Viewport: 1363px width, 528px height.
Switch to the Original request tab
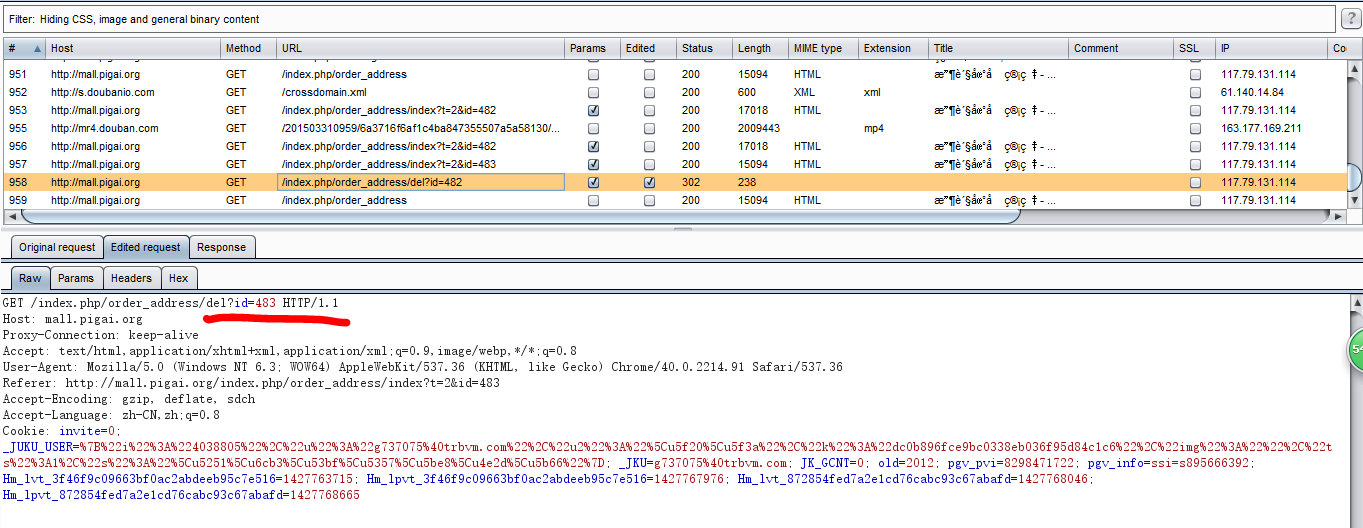pyautogui.click(x=57, y=247)
